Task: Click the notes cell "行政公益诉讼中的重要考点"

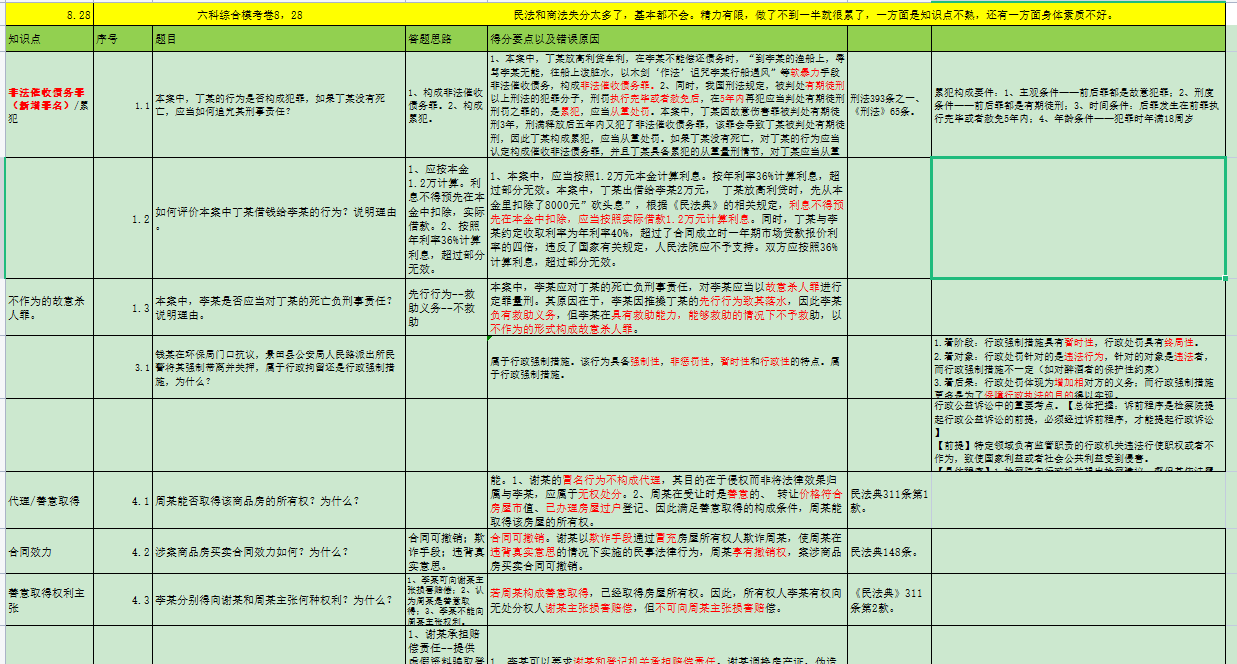Action: pyautogui.click(x=1078, y=433)
